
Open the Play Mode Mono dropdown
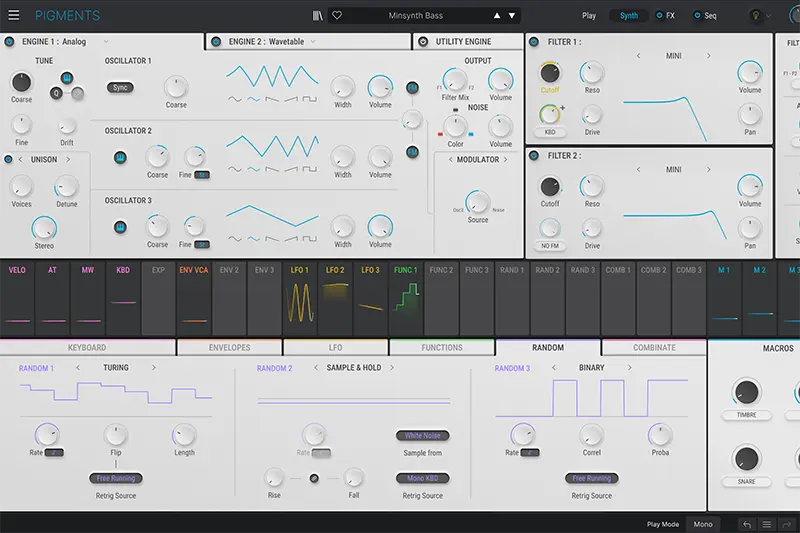[703, 524]
